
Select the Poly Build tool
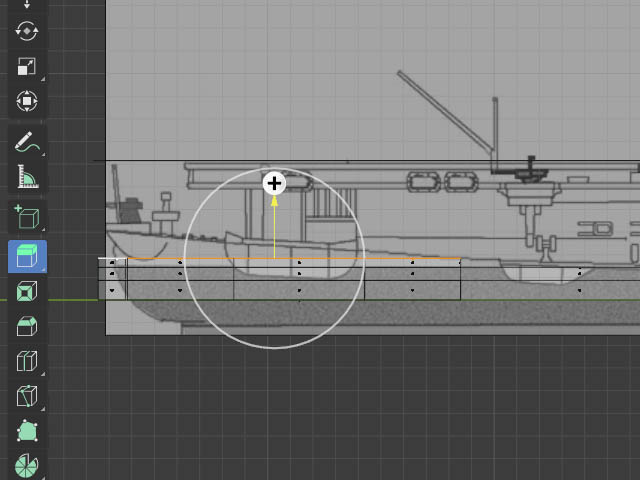pyautogui.click(x=27, y=431)
